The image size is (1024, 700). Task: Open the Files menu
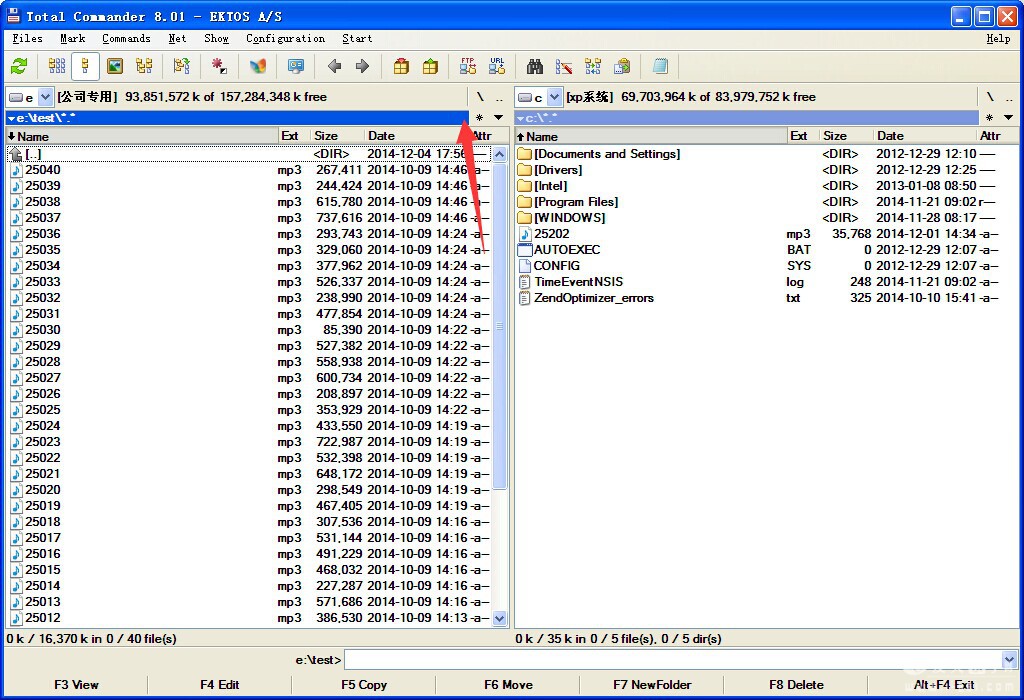click(27, 39)
